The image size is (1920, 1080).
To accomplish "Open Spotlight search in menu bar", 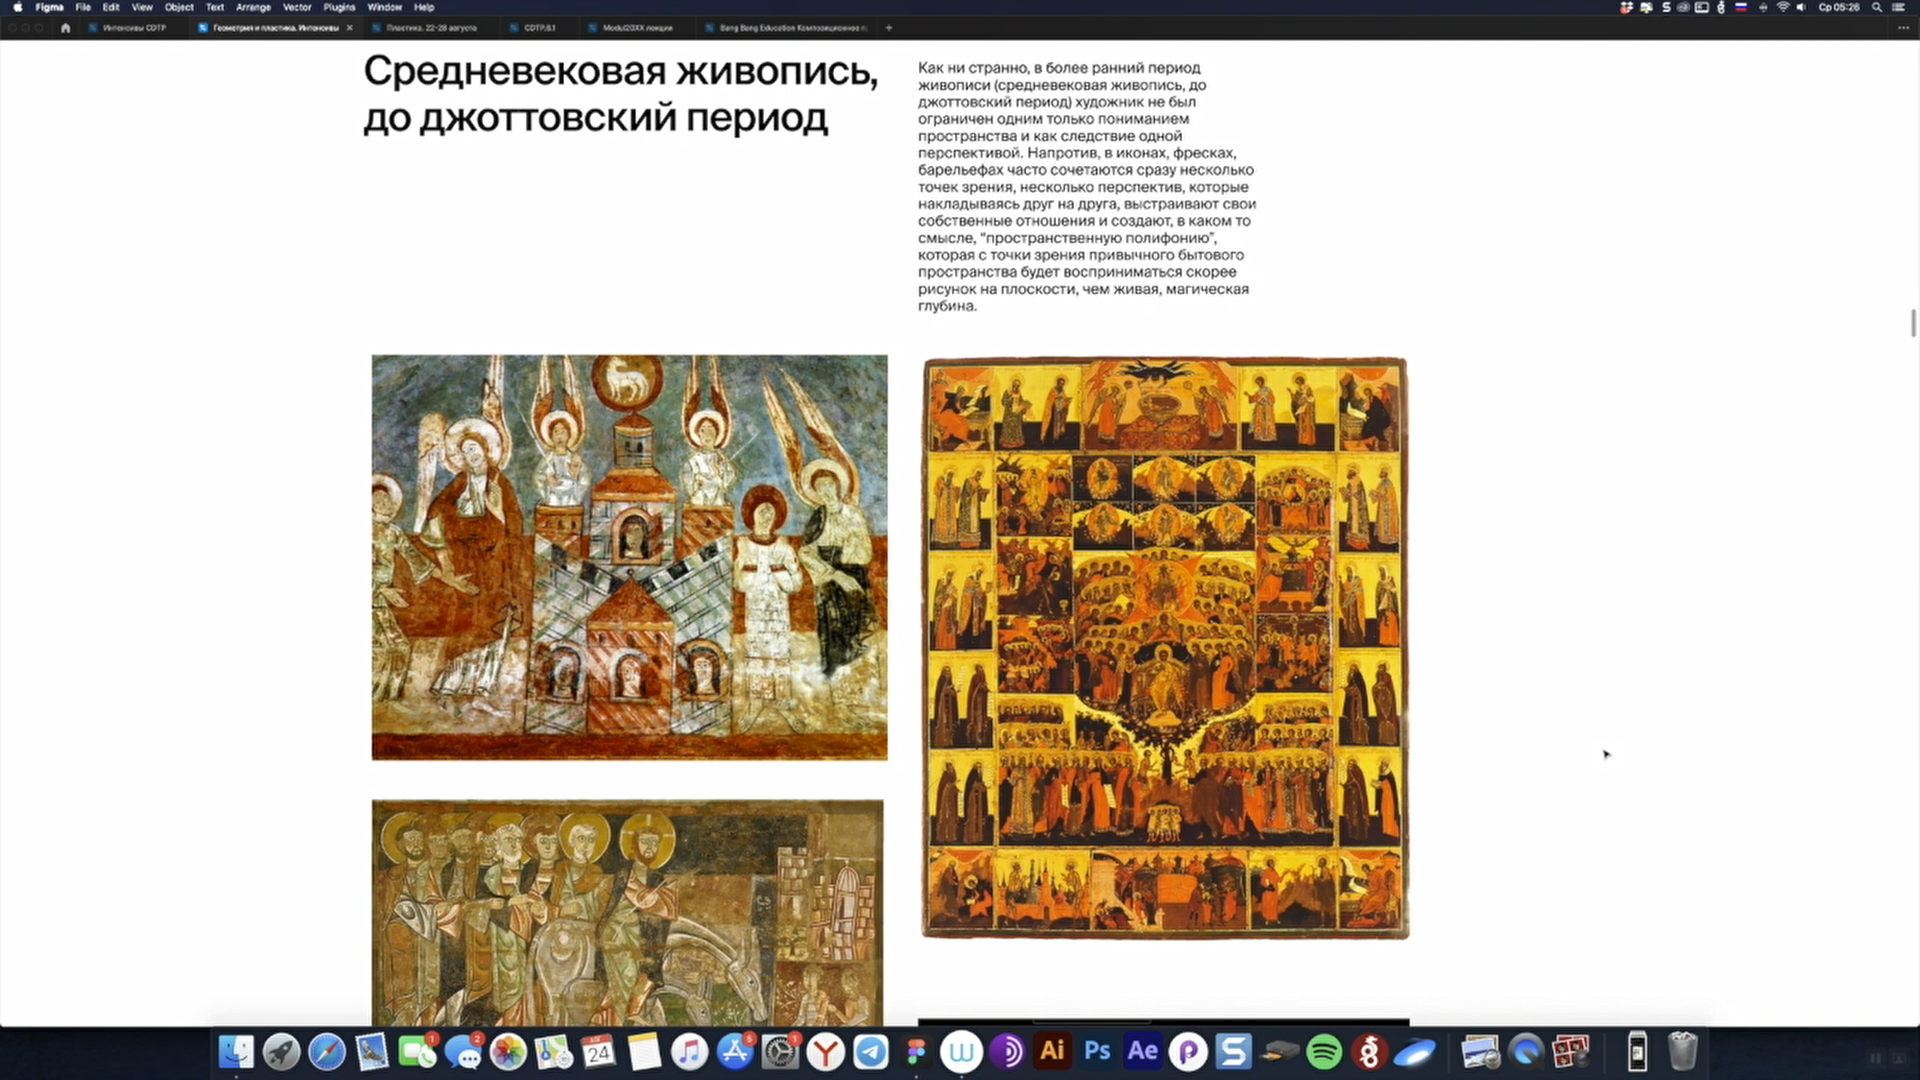I will click(1877, 7).
